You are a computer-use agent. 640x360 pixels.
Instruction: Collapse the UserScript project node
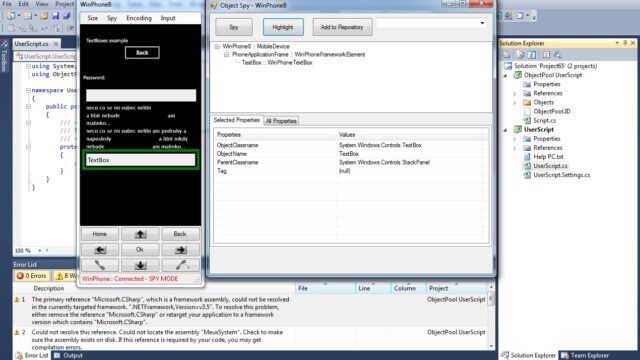click(x=506, y=130)
